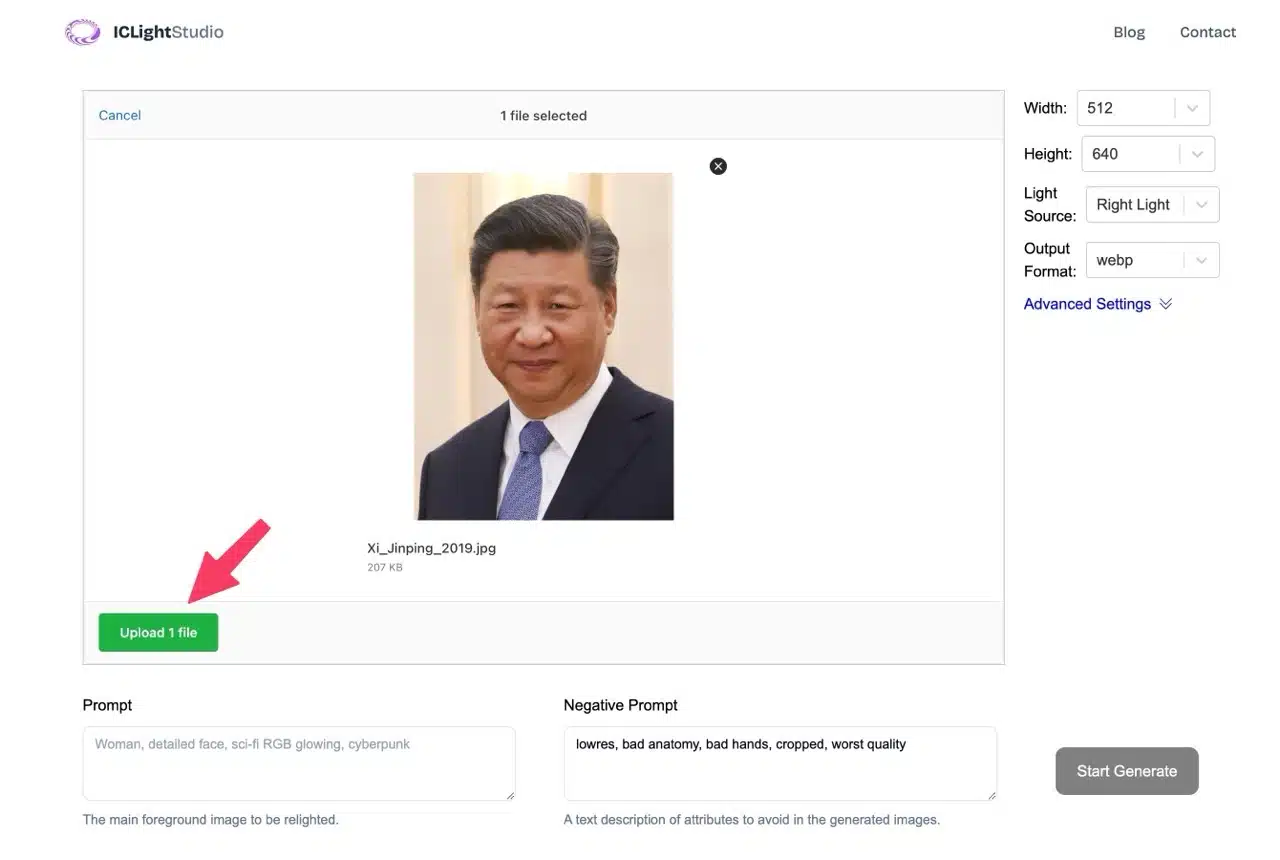Image resolution: width=1280 pixels, height=860 pixels.
Task: Click the ICLightStudio brand name text
Action: tap(168, 32)
